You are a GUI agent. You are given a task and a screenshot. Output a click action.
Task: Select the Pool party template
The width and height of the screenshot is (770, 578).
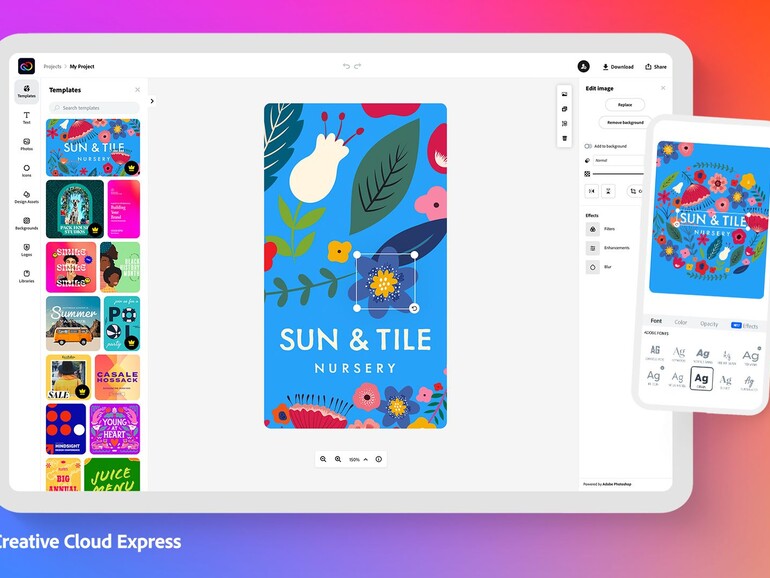click(x=122, y=324)
